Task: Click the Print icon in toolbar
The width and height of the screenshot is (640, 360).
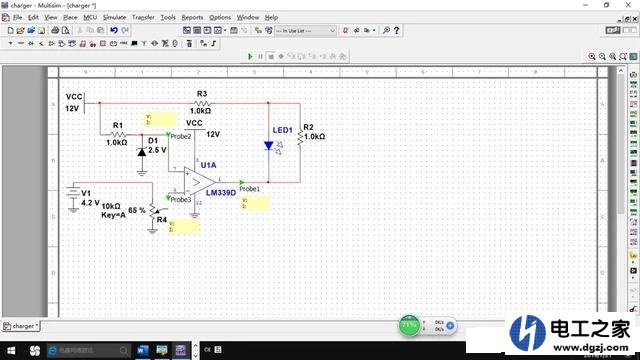Action: 55,31
